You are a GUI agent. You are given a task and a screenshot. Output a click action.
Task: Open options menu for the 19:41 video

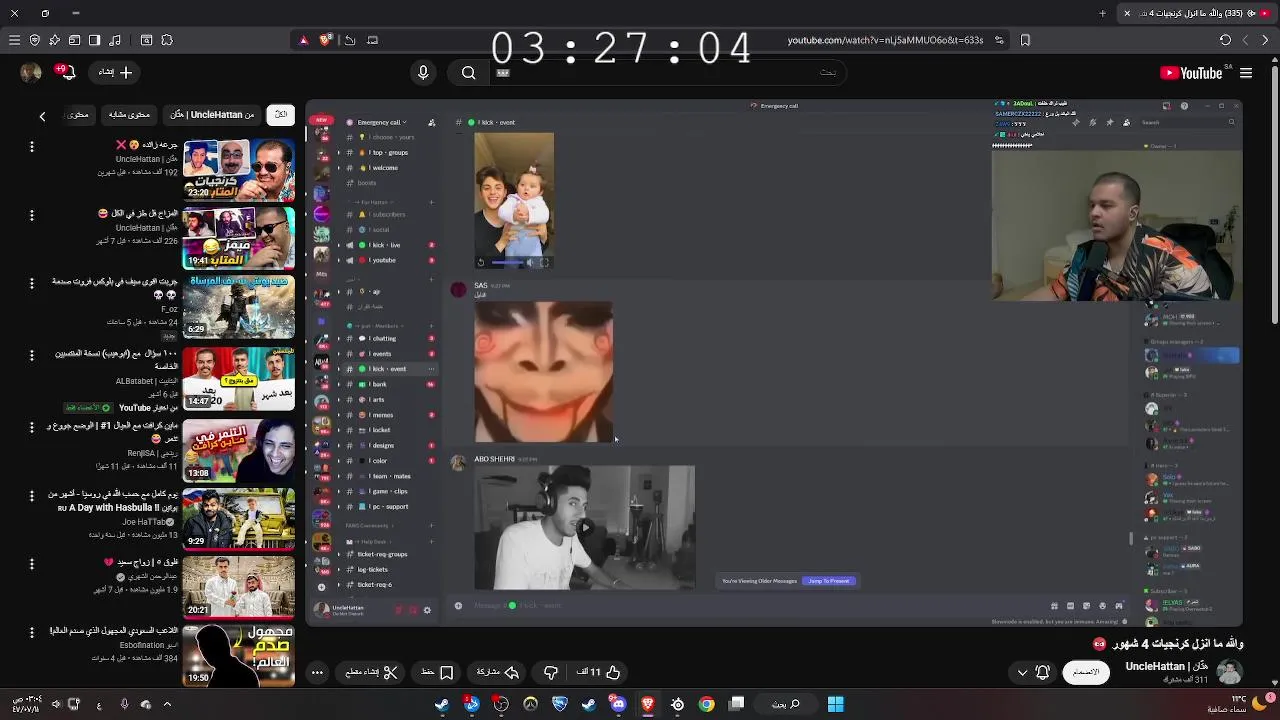coord(31,216)
